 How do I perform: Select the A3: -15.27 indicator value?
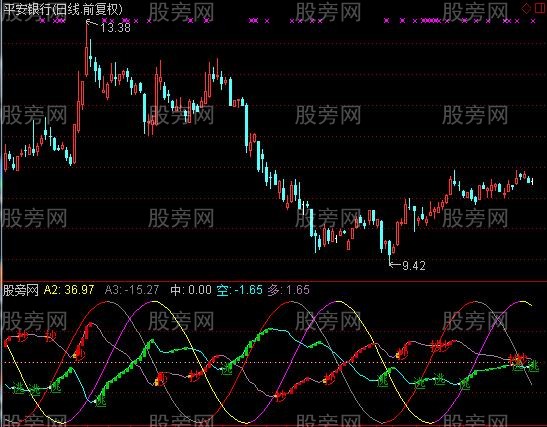132,290
